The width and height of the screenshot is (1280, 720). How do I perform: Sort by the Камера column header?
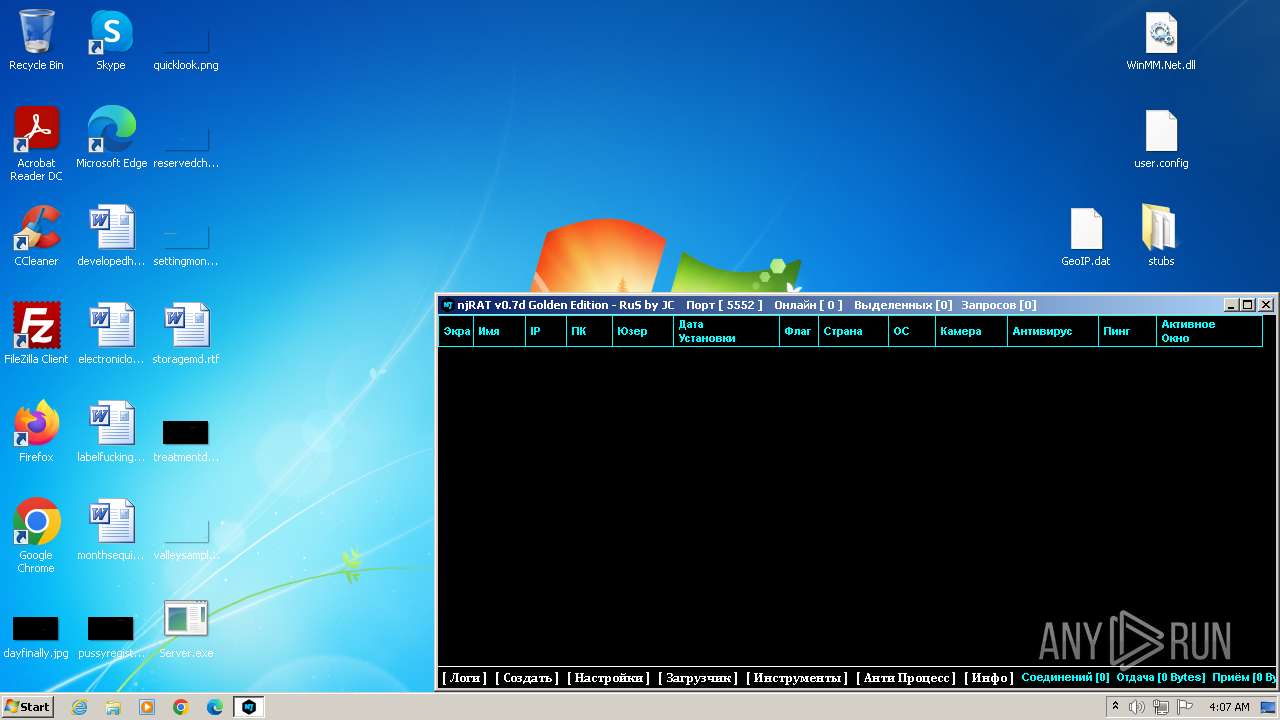tap(971, 331)
